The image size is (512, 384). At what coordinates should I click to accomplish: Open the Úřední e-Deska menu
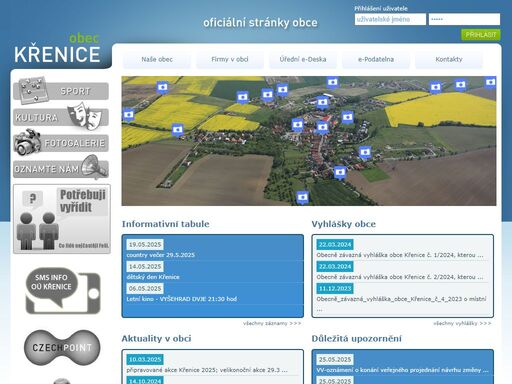click(x=303, y=59)
